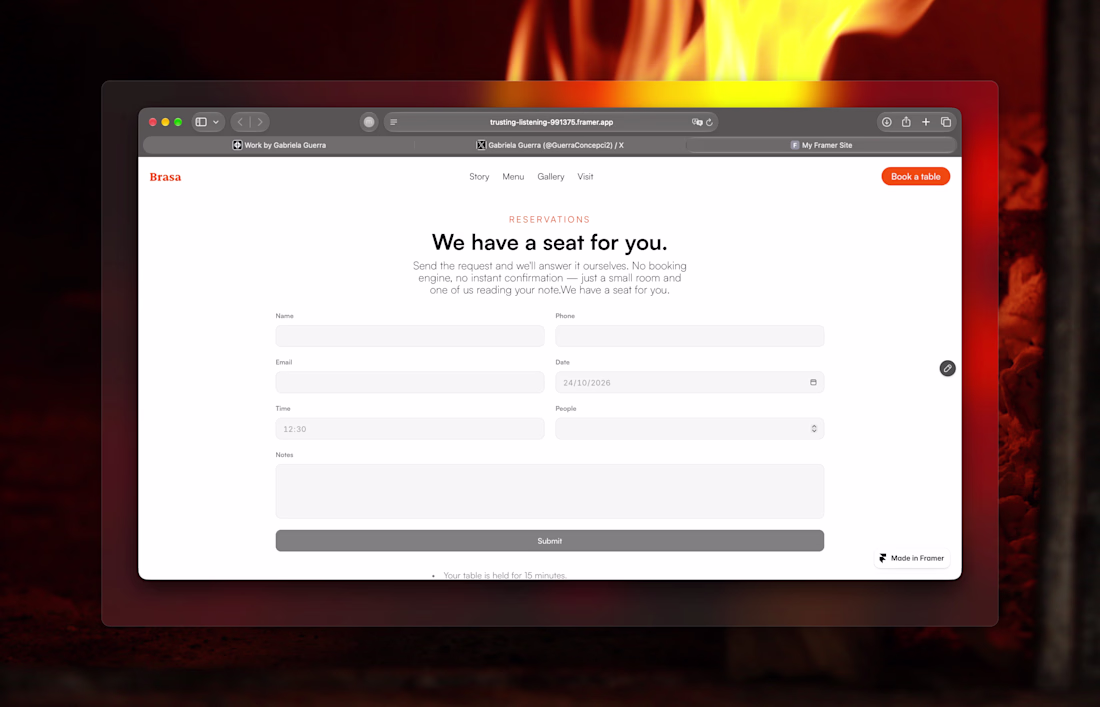Switch to the Work by Gabriela Guerra tab

click(x=279, y=145)
